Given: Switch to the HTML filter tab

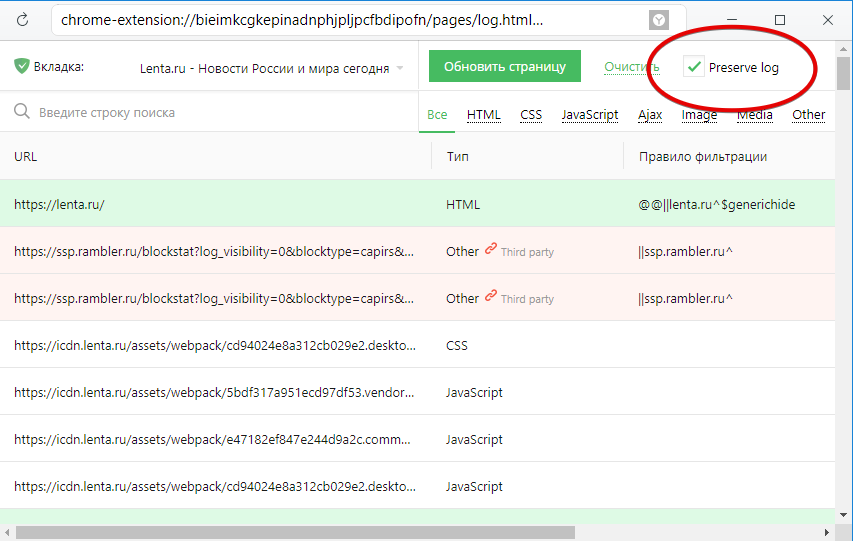Looking at the screenshot, I should pyautogui.click(x=484, y=115).
